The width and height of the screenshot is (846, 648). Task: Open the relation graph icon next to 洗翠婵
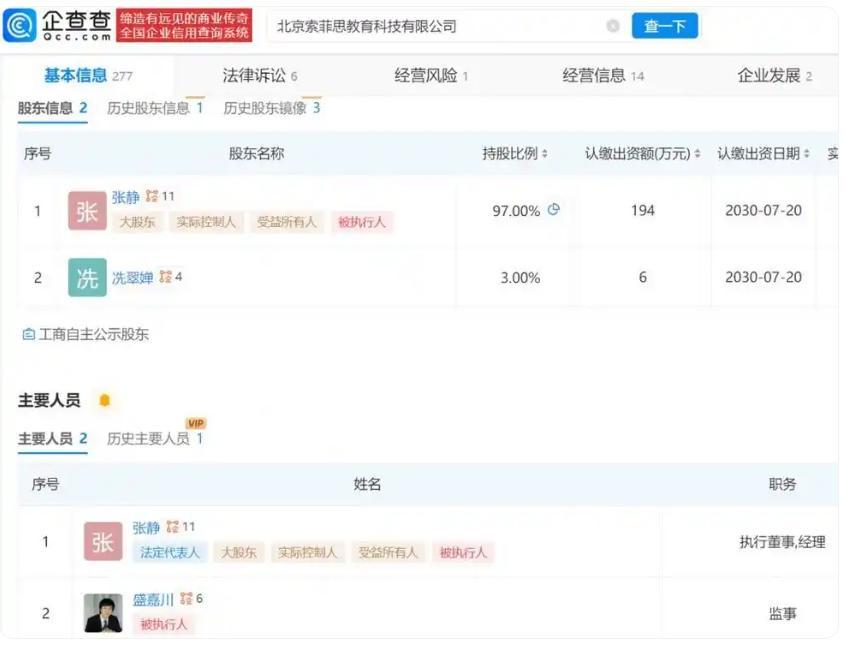click(x=166, y=277)
